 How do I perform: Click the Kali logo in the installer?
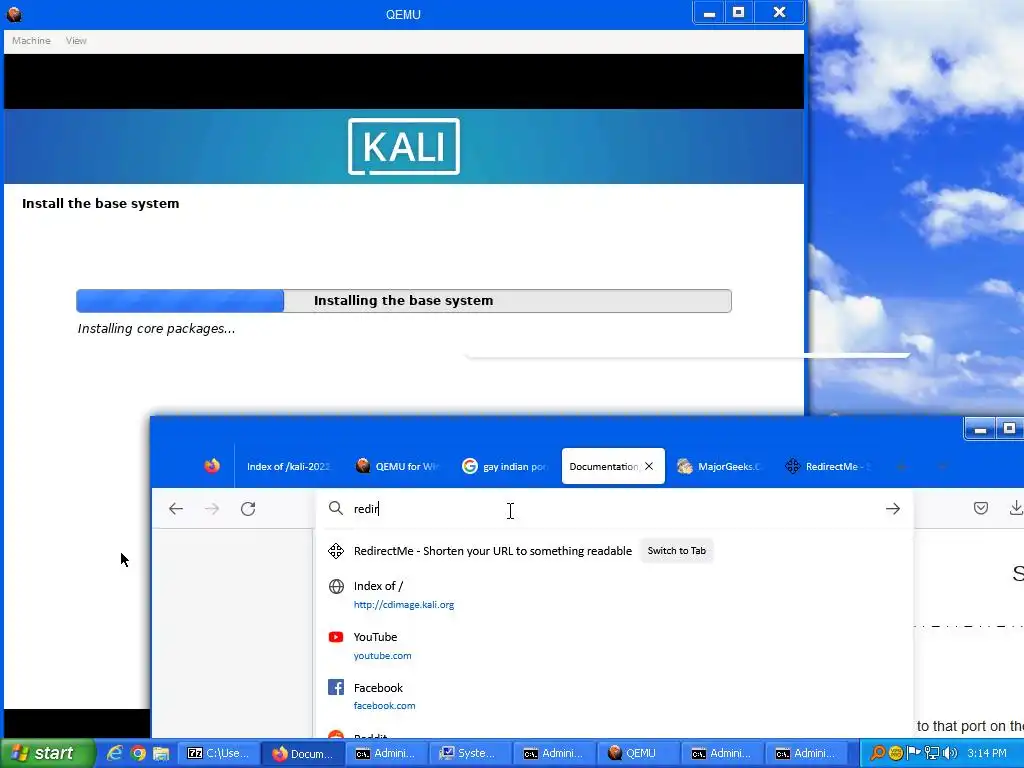tap(404, 146)
